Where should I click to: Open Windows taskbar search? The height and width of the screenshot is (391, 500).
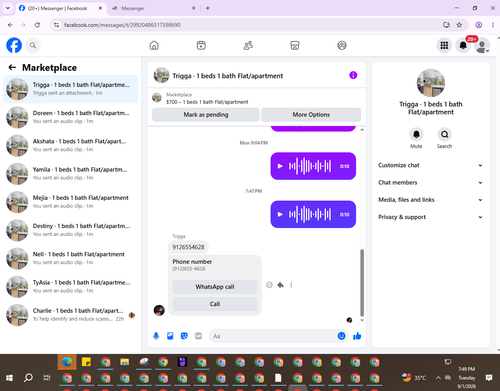(28, 378)
